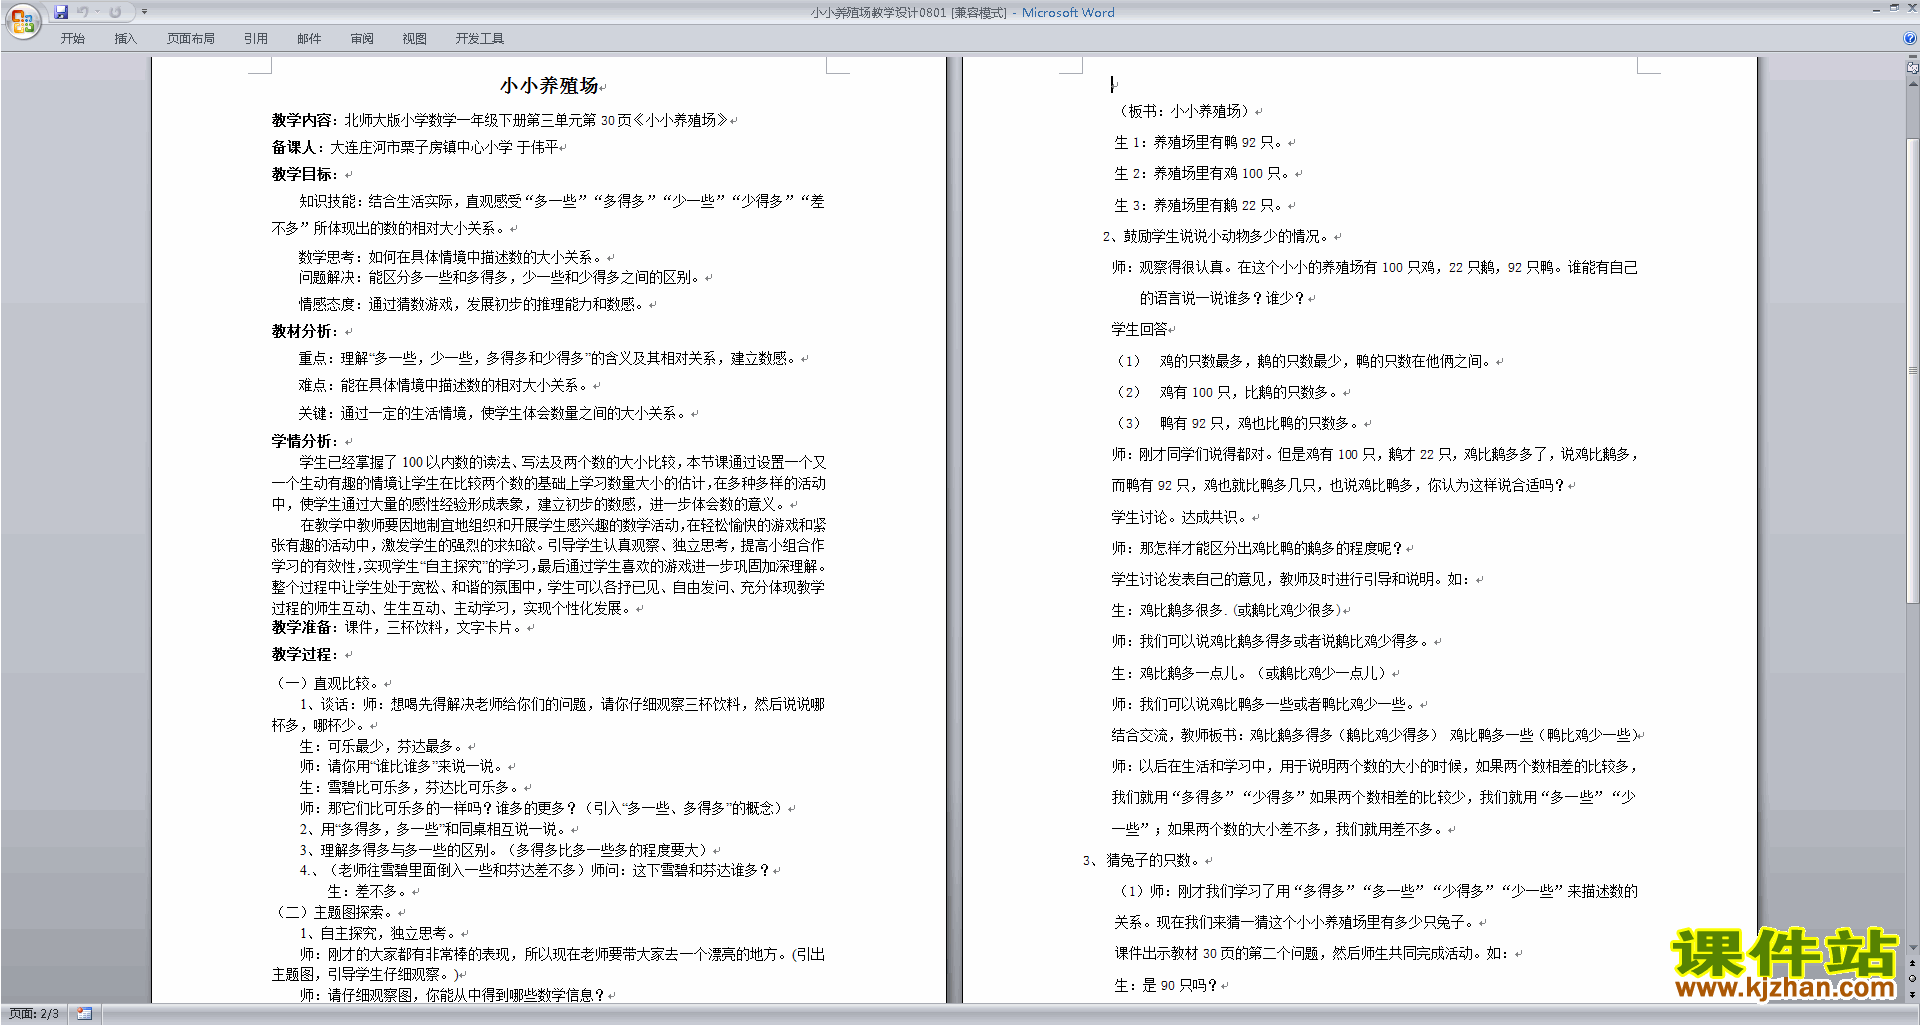Click the line 难点：能在具体情境中描述数的相对大小关系

[x=445, y=385]
